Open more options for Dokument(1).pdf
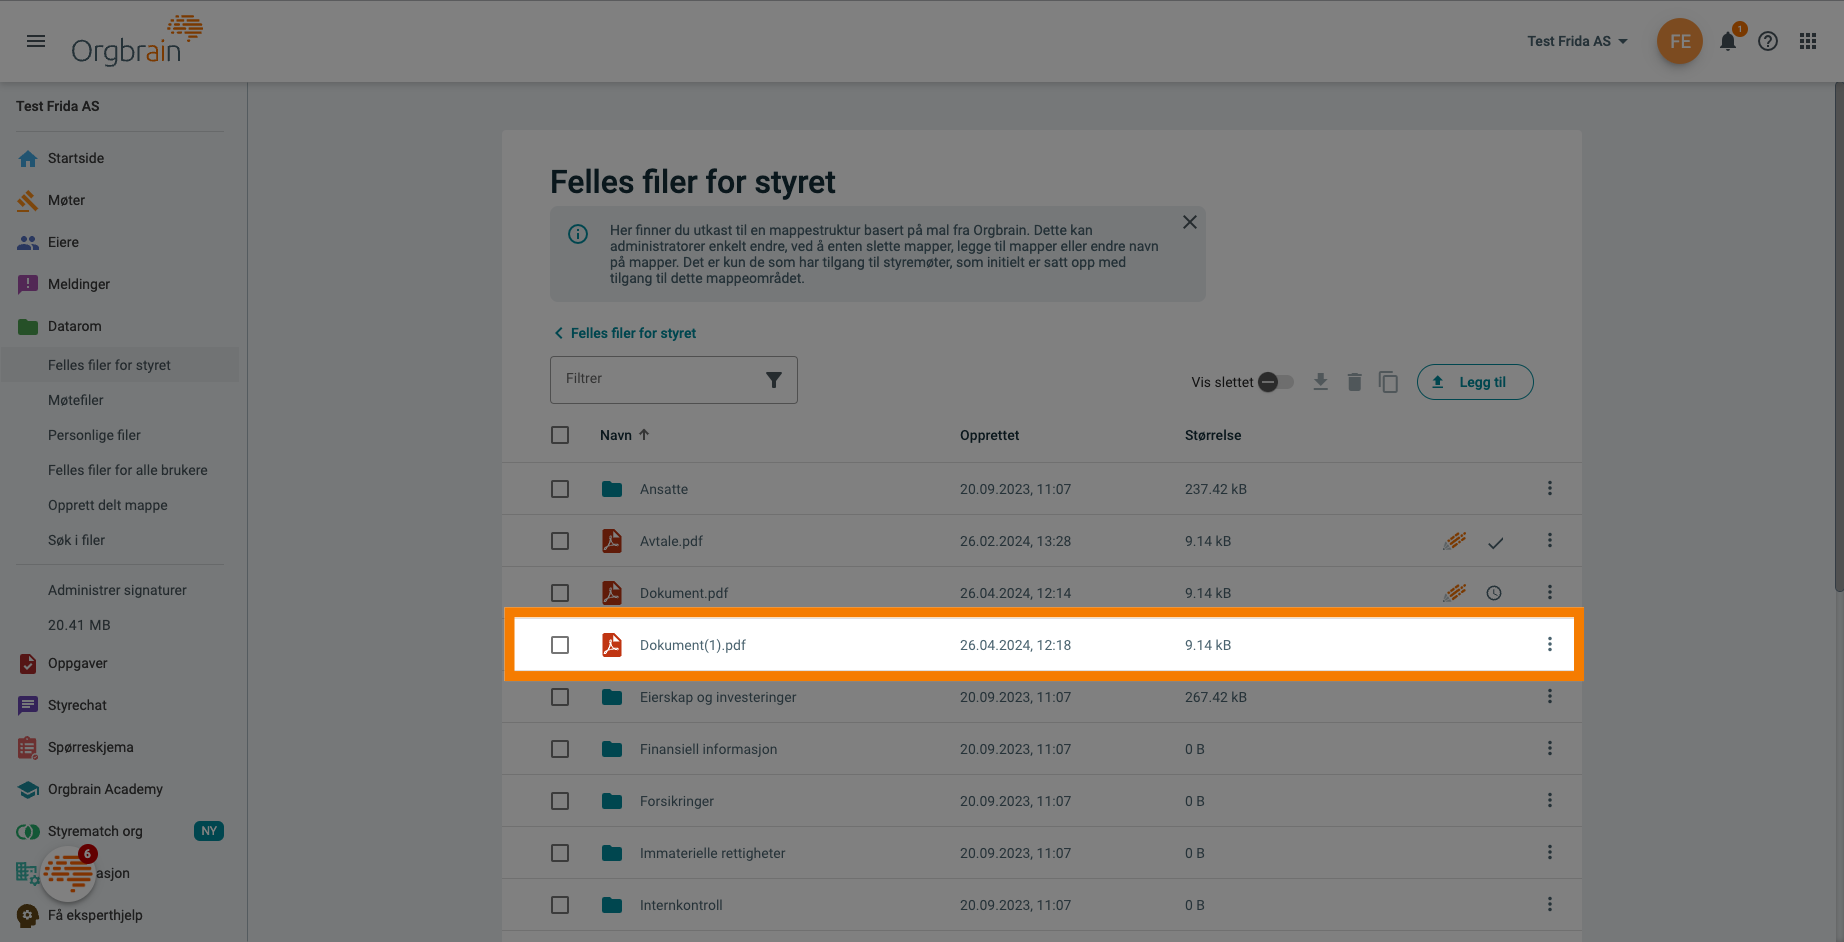Viewport: 1844px width, 942px height. click(x=1550, y=644)
